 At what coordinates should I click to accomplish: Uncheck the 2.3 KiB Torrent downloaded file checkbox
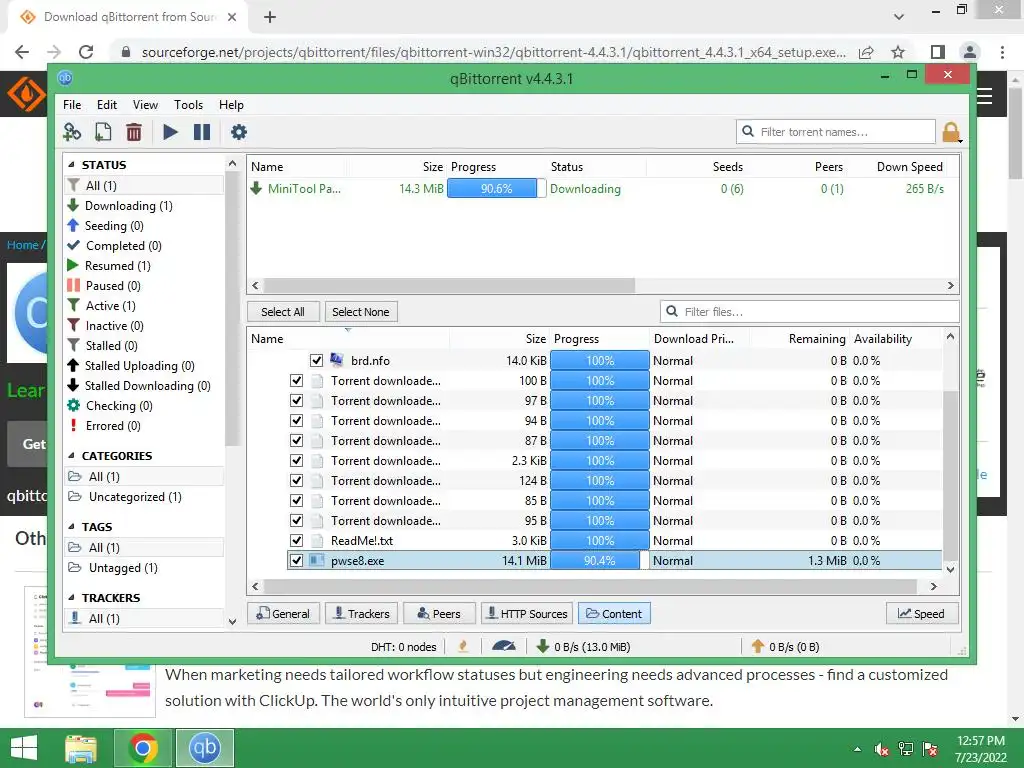[x=296, y=460]
